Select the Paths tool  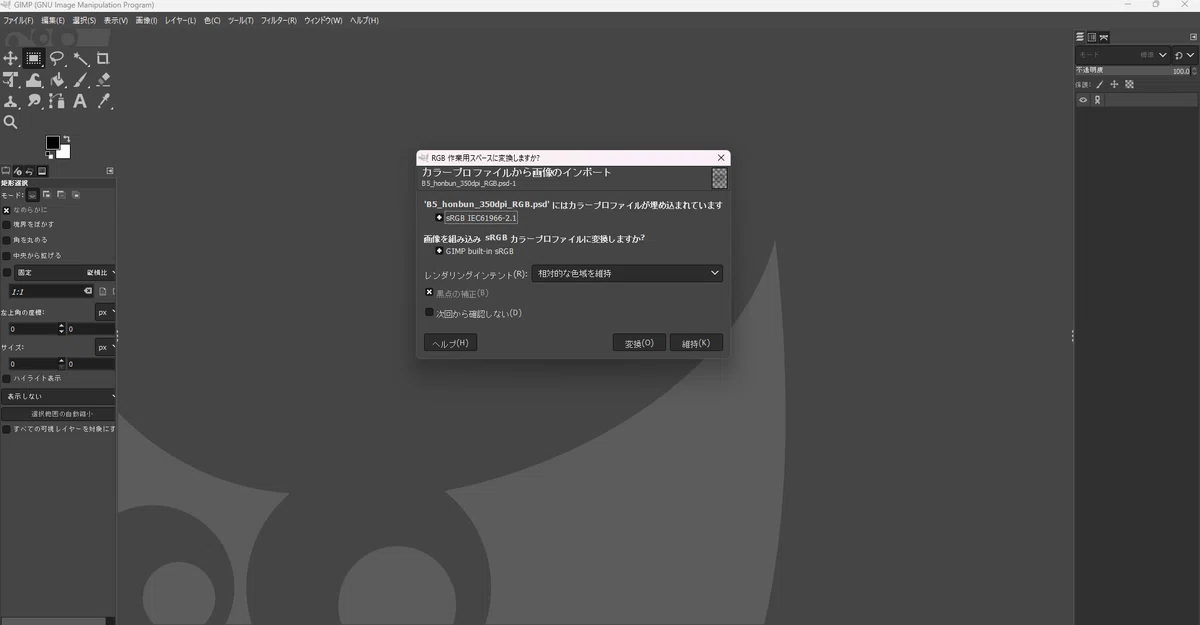click(x=57, y=101)
